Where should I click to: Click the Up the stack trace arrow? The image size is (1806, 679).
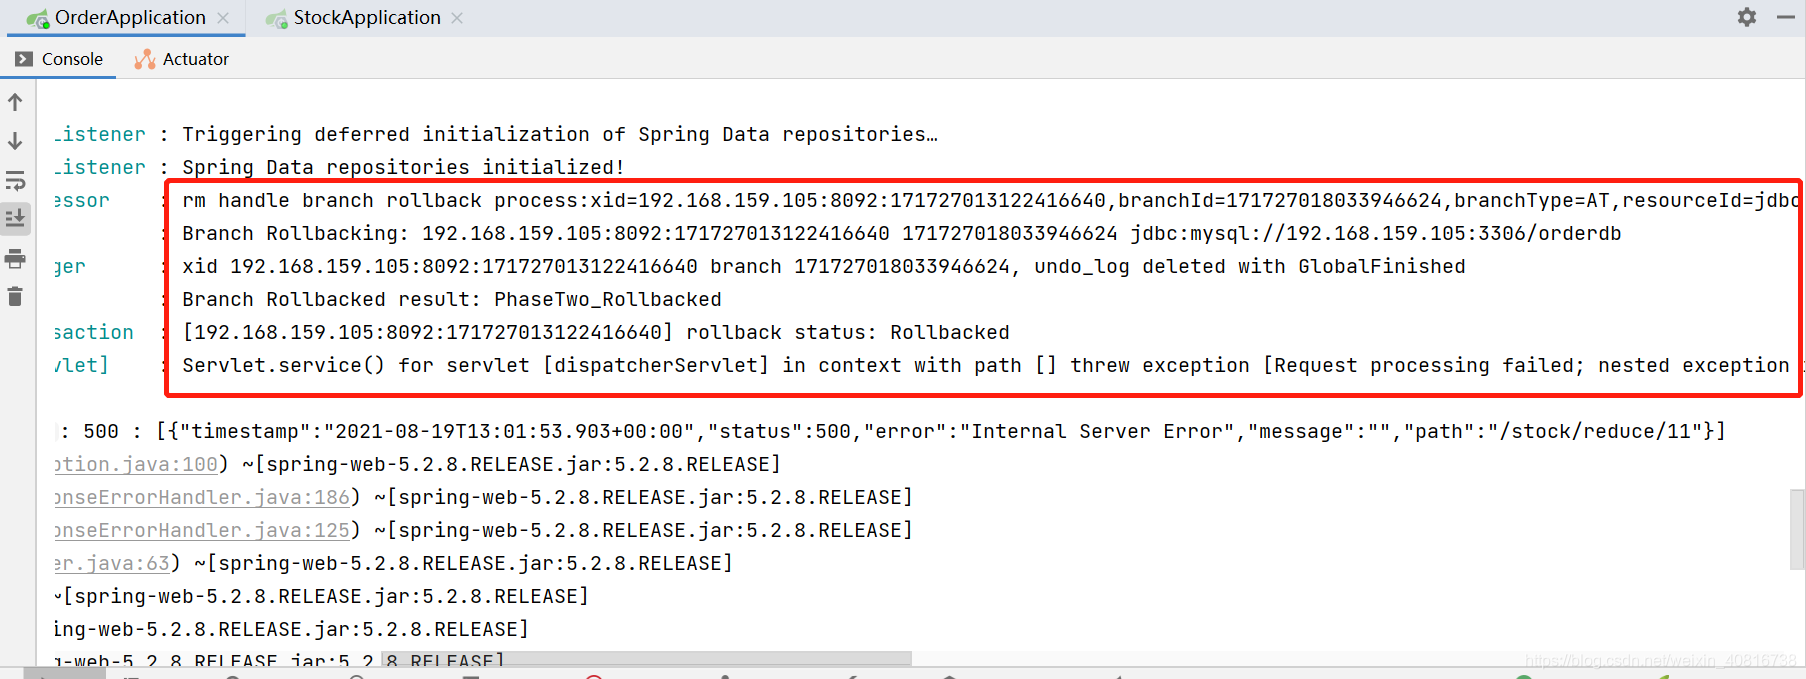[x=15, y=102]
